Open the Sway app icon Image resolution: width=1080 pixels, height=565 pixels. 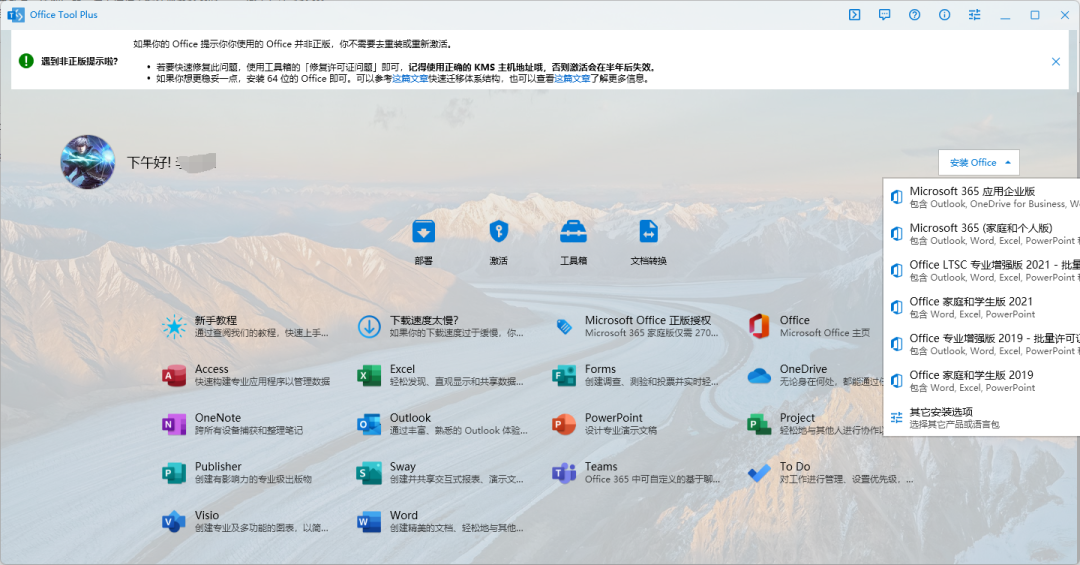pos(369,473)
